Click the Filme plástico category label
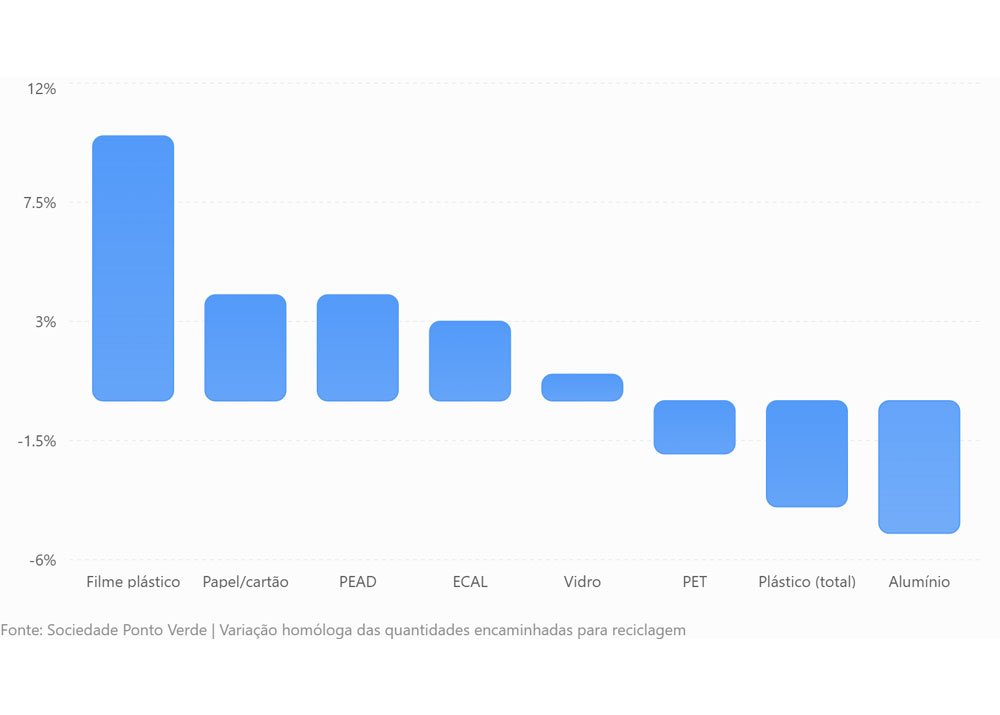The height and width of the screenshot is (715, 1000). coord(133,582)
